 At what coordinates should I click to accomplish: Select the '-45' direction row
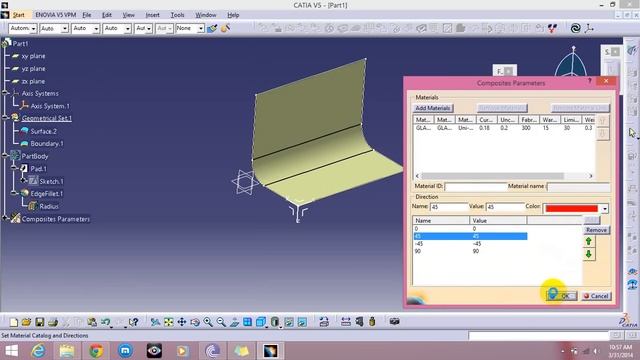(x=470, y=244)
